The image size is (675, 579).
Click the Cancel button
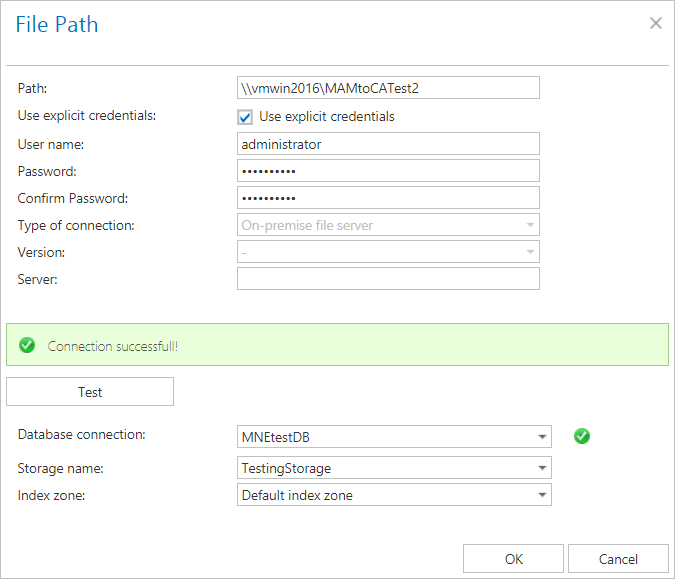(x=618, y=559)
